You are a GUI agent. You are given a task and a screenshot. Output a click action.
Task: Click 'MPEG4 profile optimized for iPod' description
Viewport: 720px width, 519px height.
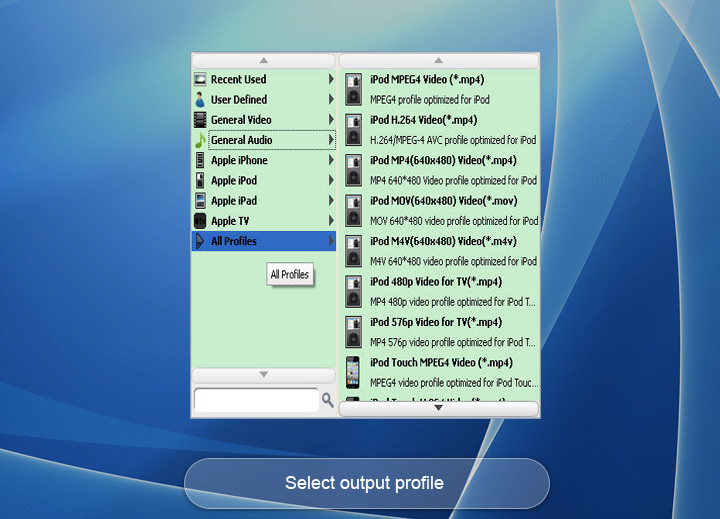pos(430,100)
